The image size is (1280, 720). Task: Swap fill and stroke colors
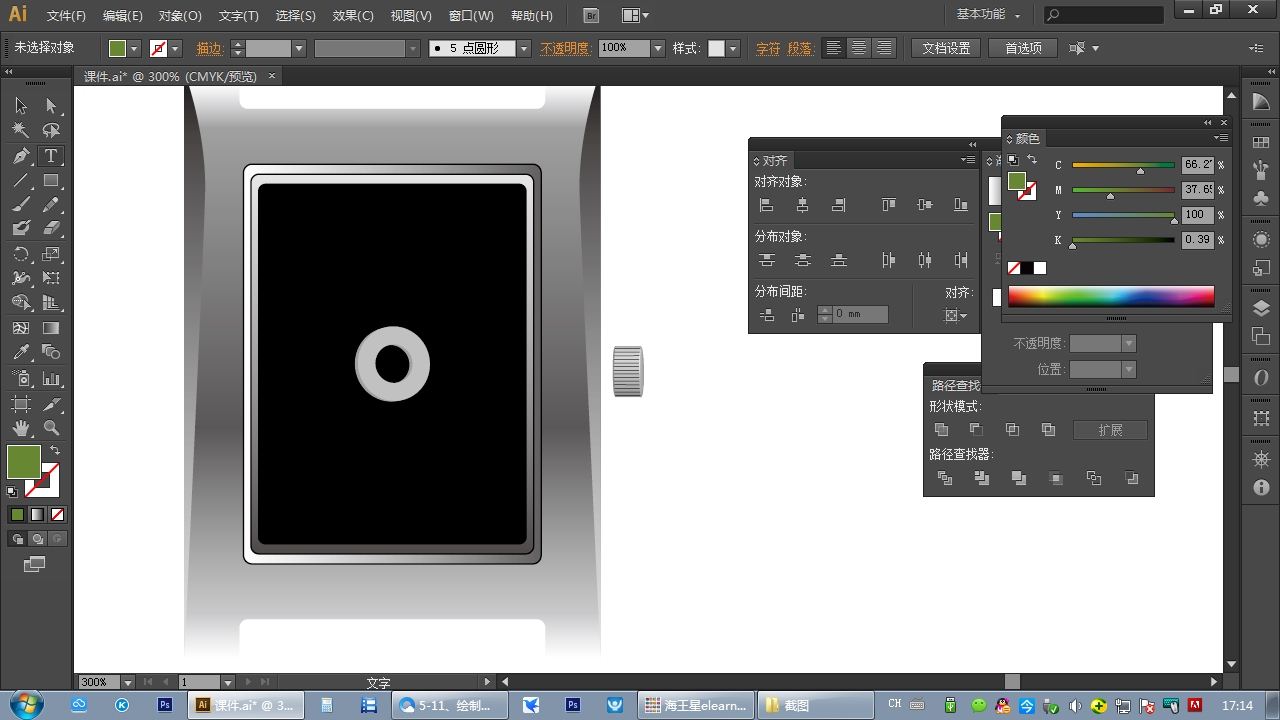(x=55, y=451)
